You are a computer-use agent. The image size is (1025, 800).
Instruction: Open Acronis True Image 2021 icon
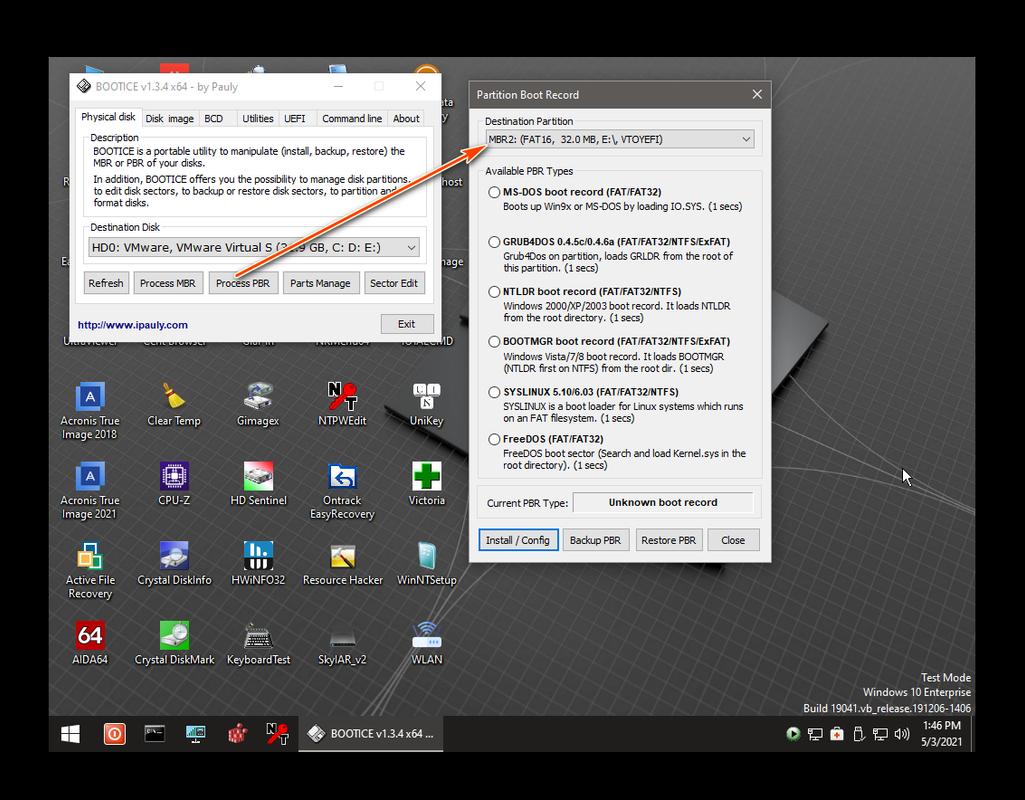coord(90,490)
